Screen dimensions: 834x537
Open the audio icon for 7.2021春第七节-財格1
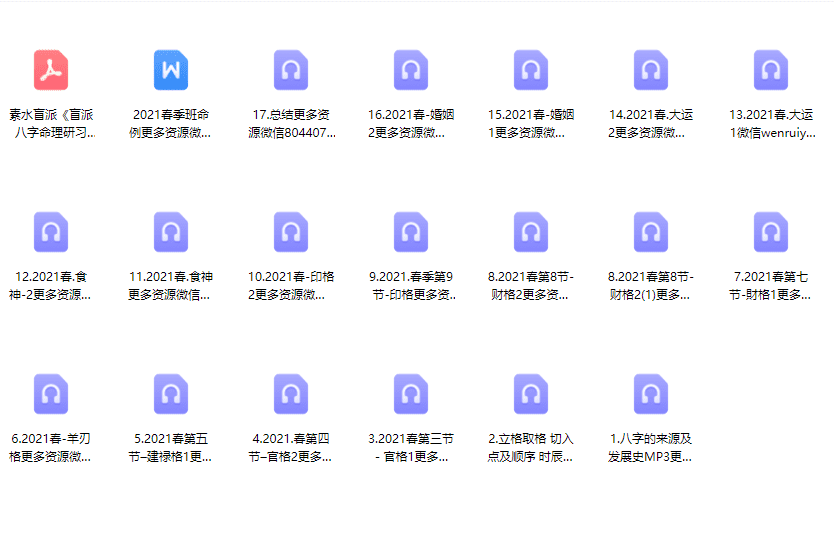(771, 232)
